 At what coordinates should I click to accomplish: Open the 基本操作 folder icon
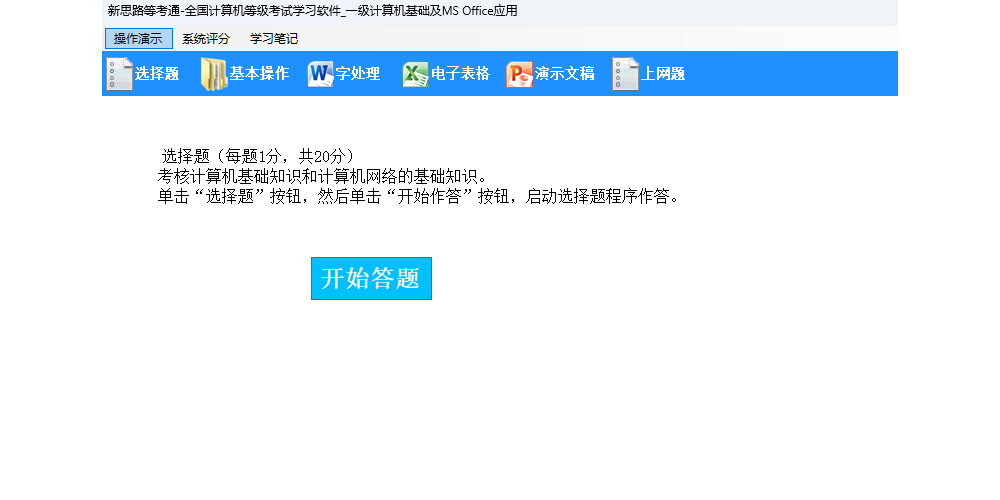214,74
